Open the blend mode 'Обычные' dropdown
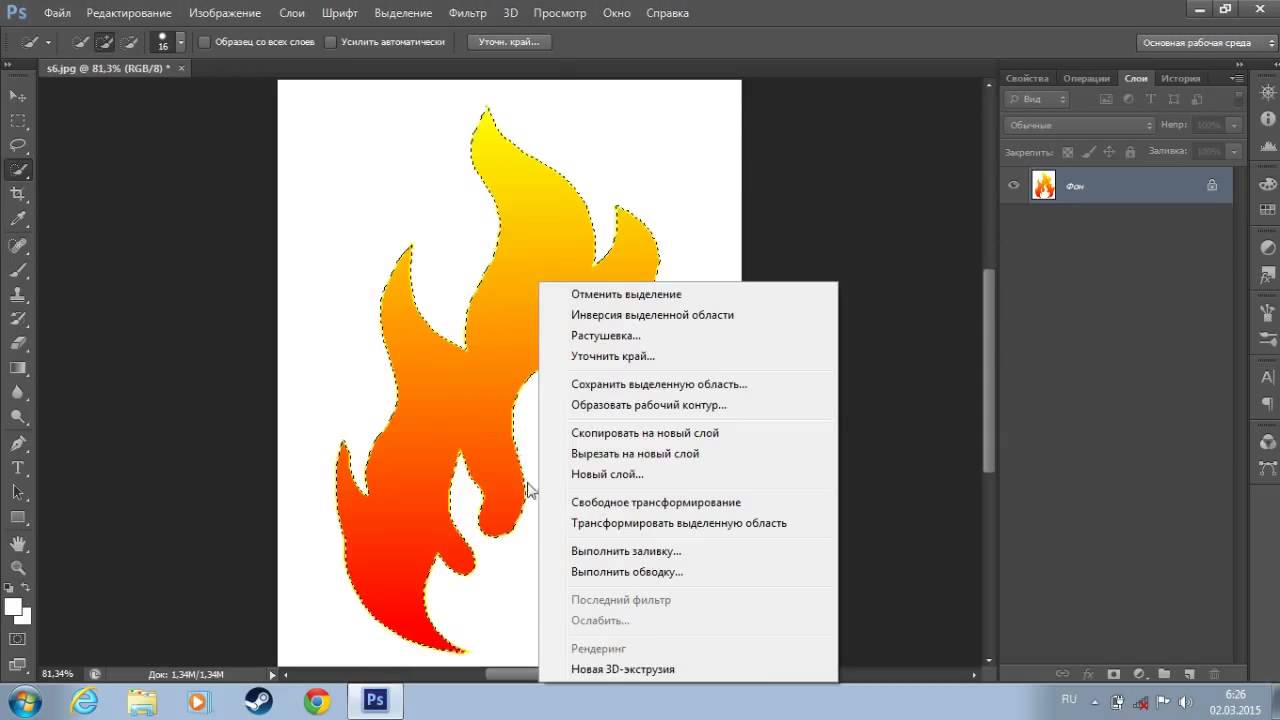The width and height of the screenshot is (1280, 720). (1079, 125)
